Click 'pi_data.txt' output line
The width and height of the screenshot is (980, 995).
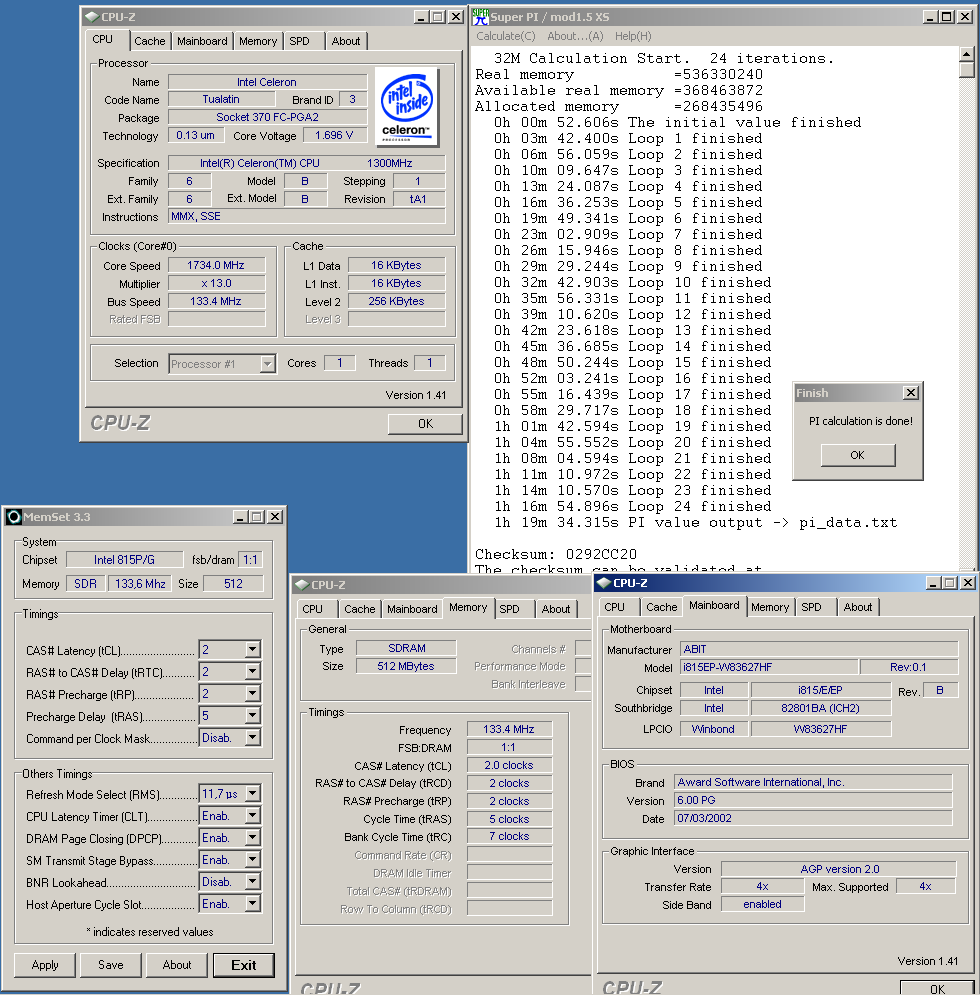(x=696, y=522)
